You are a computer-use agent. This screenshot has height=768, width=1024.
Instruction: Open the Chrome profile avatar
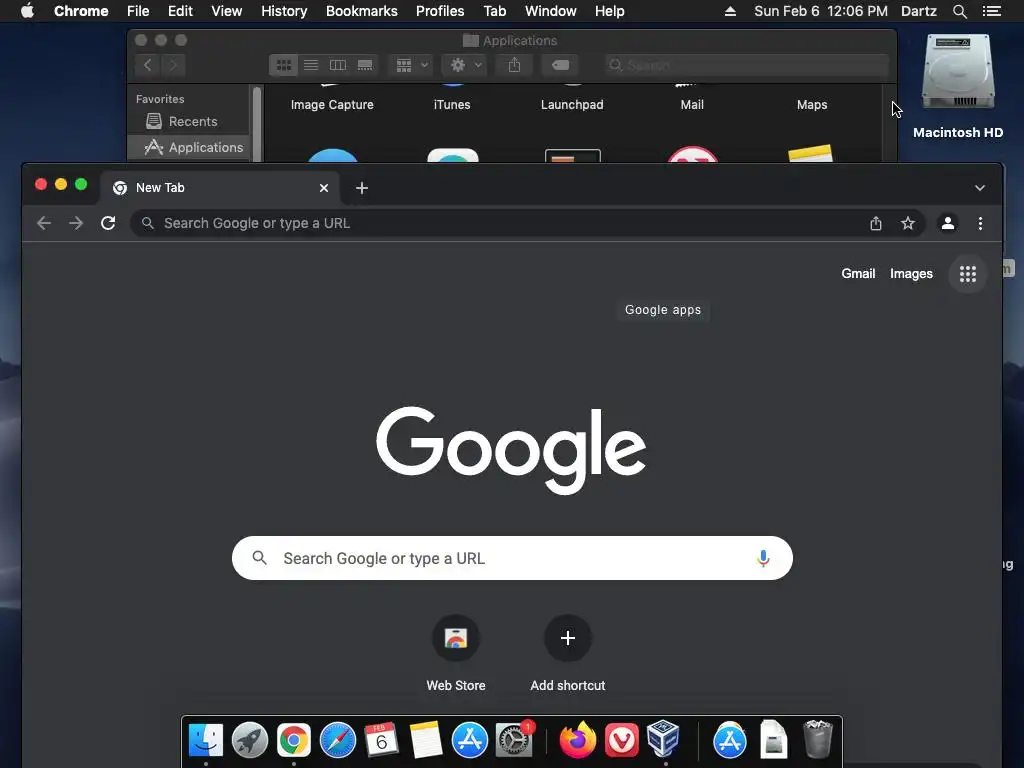[x=948, y=223]
